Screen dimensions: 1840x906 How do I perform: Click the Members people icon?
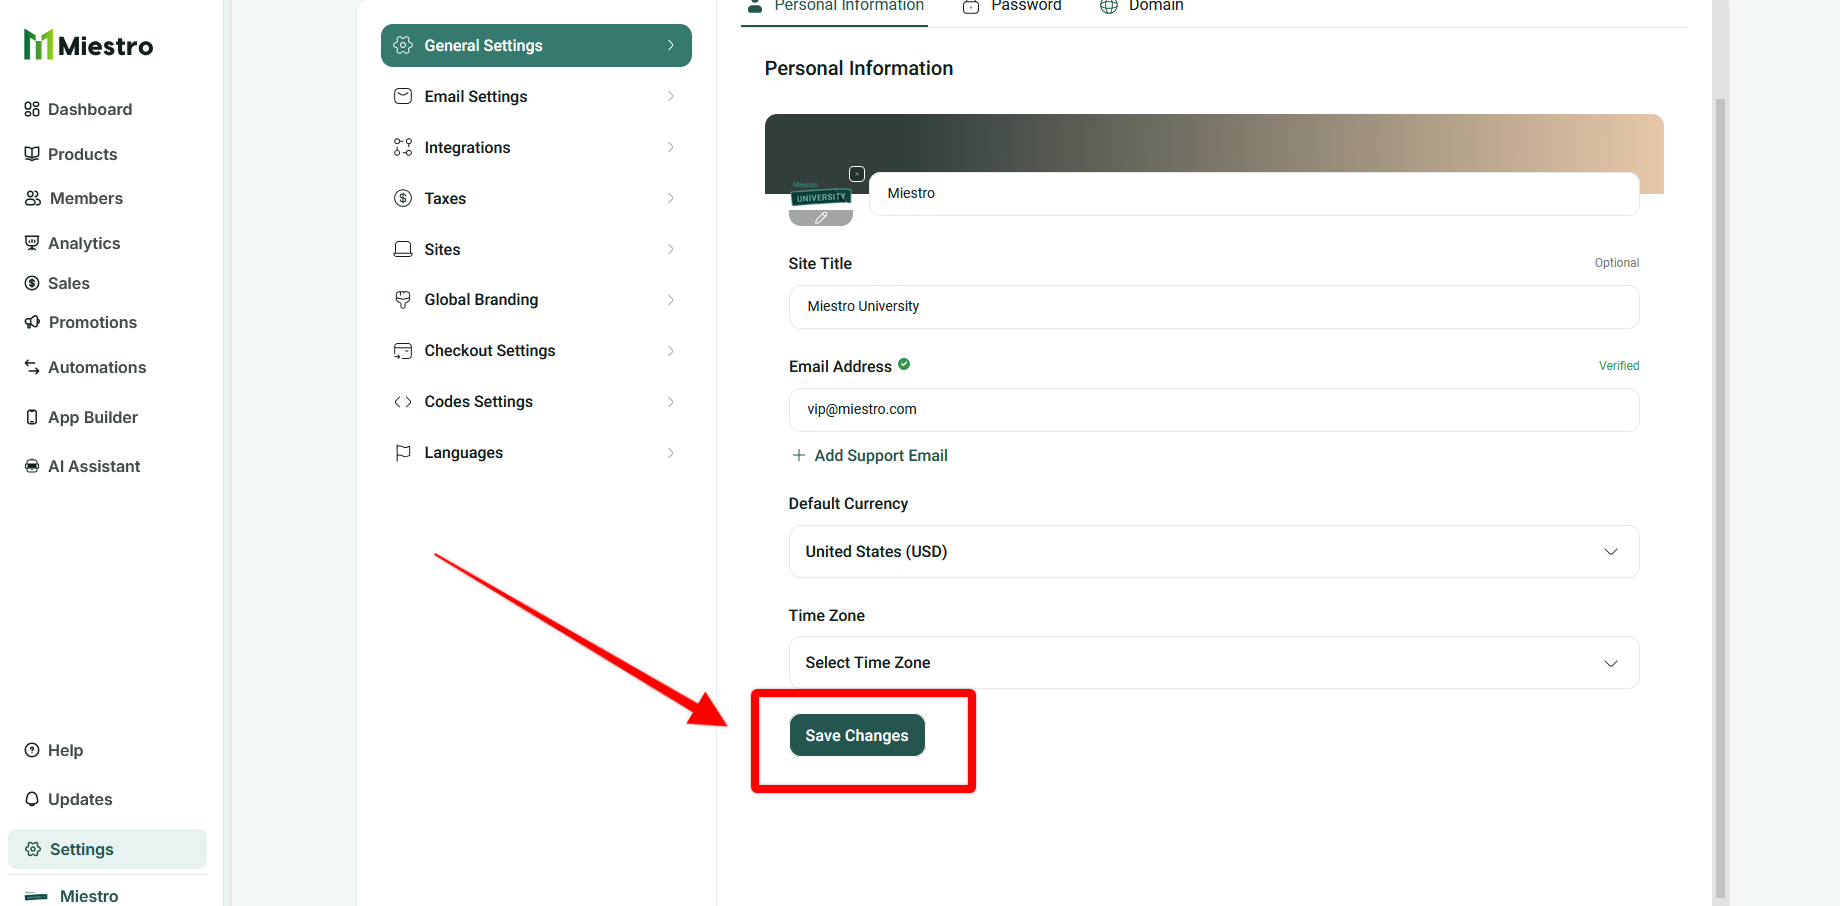tap(33, 198)
